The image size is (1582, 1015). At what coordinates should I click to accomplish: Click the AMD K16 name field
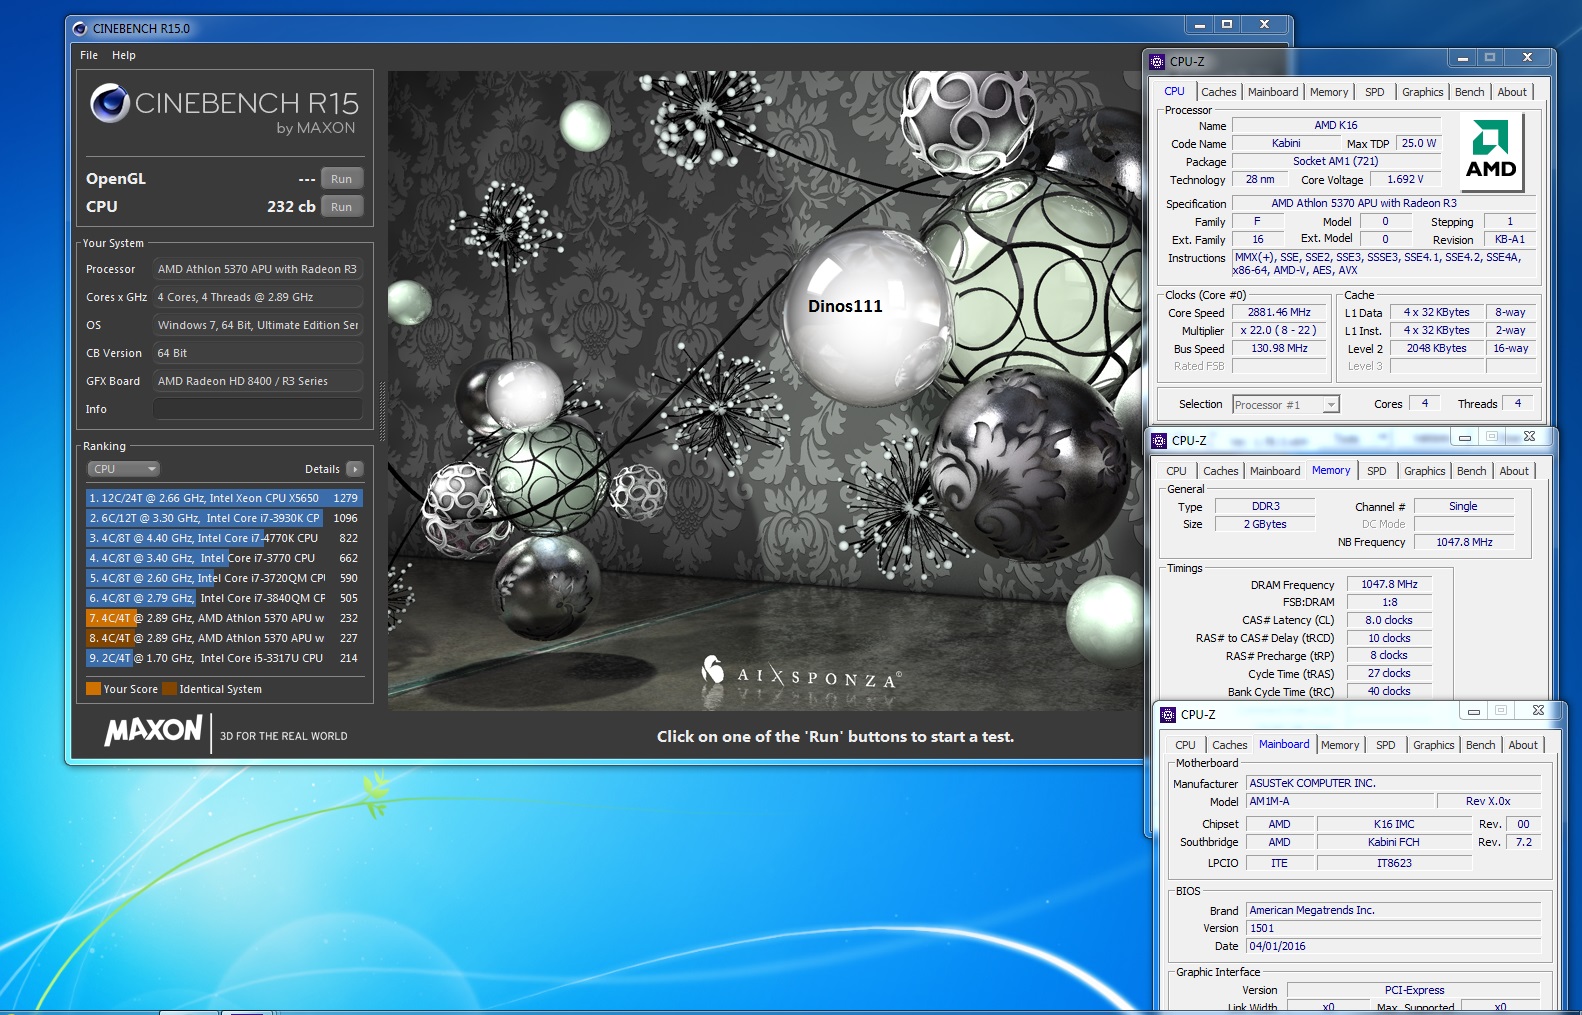point(1336,125)
